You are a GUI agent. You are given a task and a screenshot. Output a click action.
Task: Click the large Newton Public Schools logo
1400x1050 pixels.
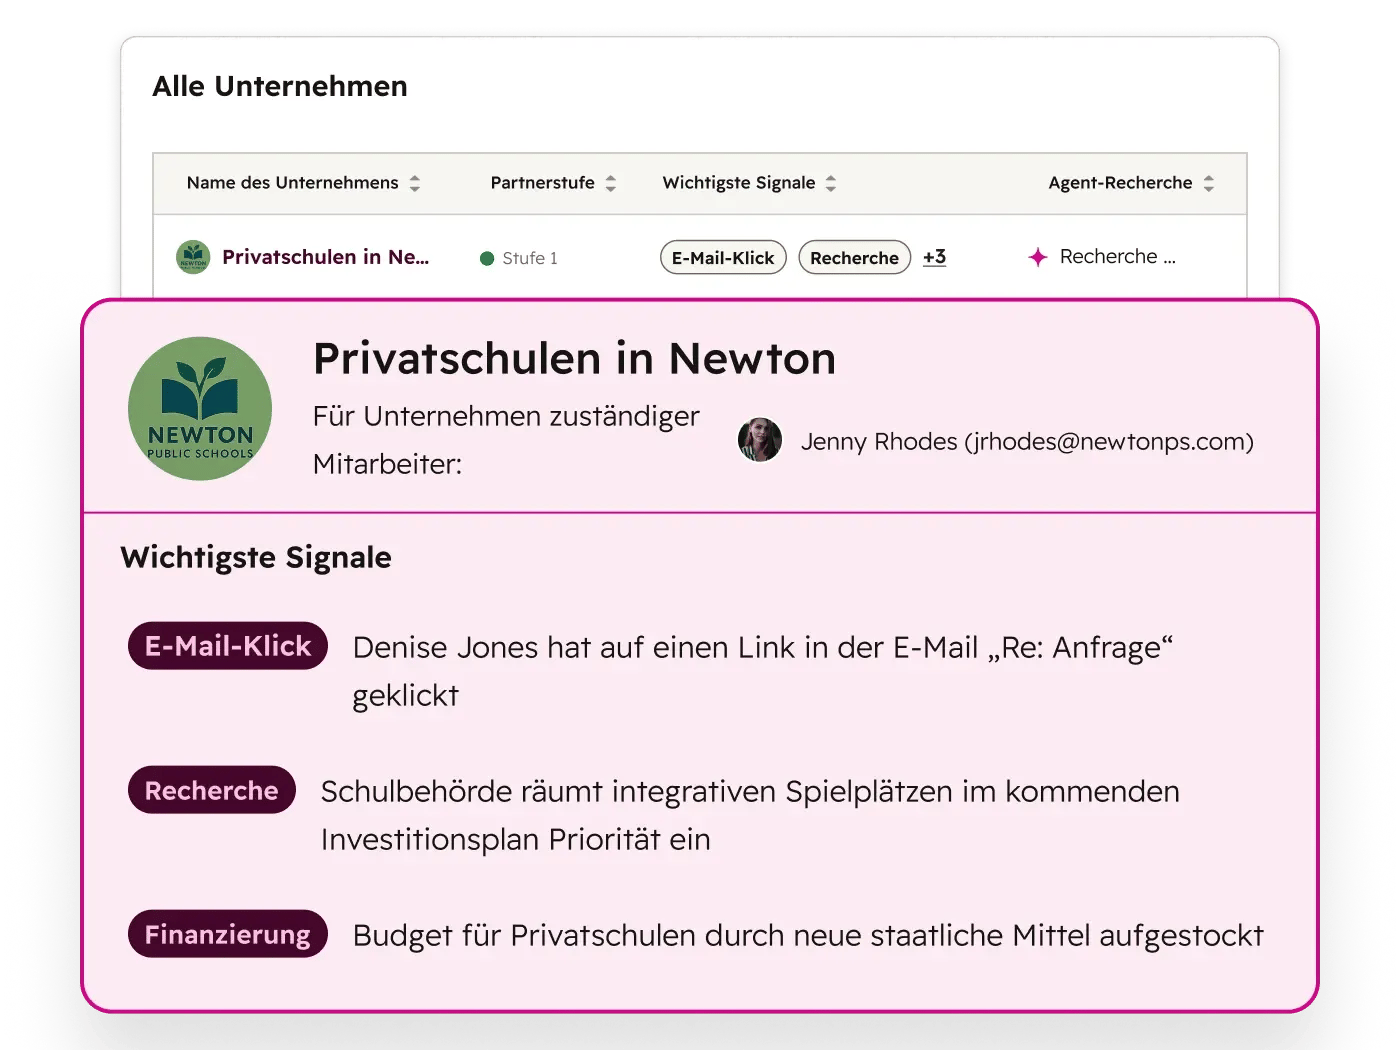click(200, 409)
